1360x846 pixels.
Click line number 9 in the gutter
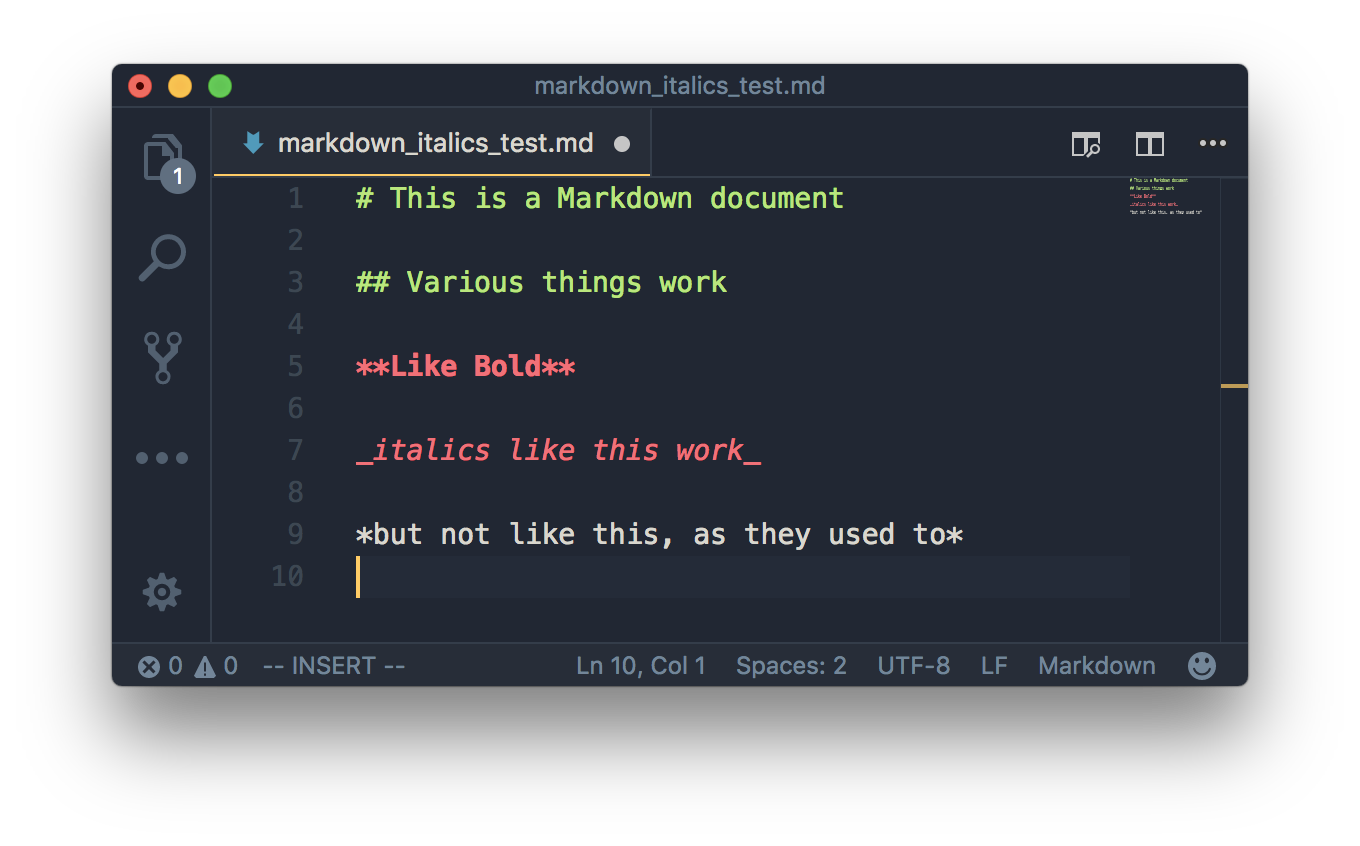point(294,533)
